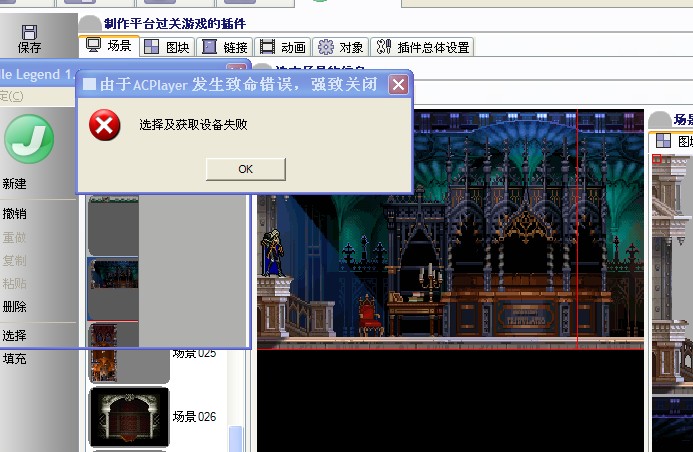This screenshot has height=452, width=693.
Task: Select the 动画 animation tab
Action: [x=283, y=47]
